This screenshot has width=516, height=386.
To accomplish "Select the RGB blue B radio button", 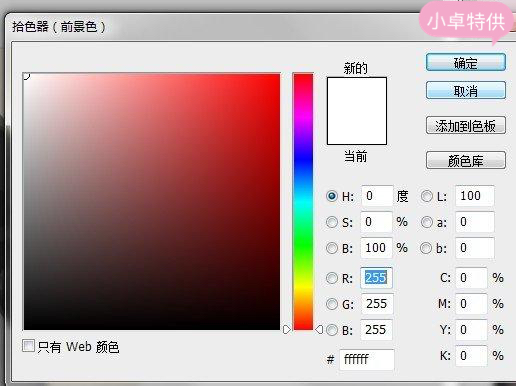I will [x=332, y=330].
